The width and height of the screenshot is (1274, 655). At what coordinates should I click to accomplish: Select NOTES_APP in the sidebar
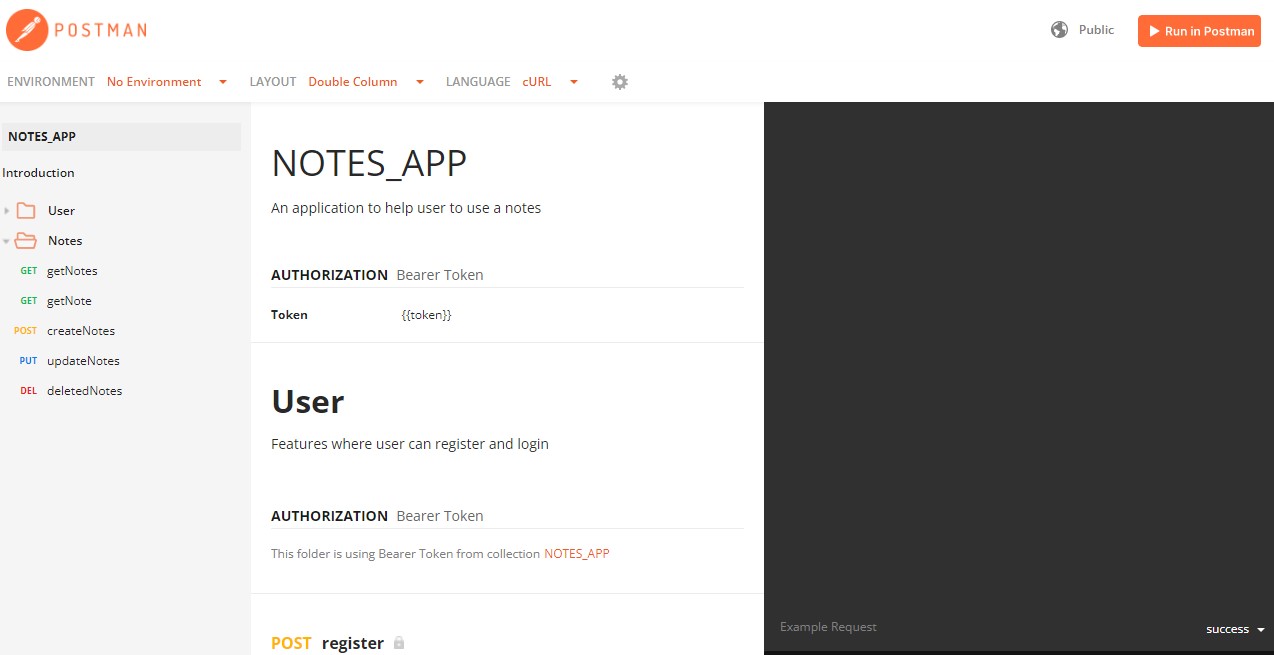[x=120, y=137]
